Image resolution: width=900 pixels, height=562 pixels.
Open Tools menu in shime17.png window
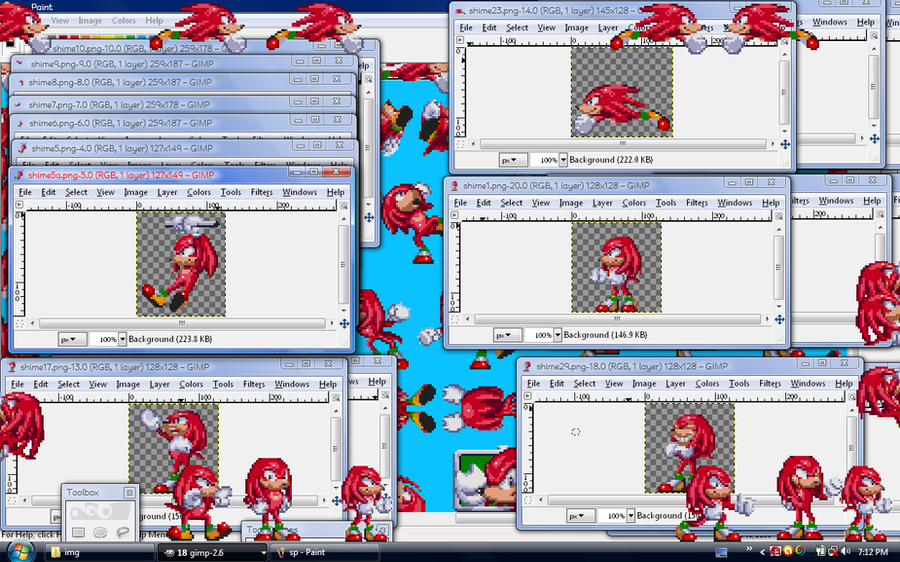[223, 384]
